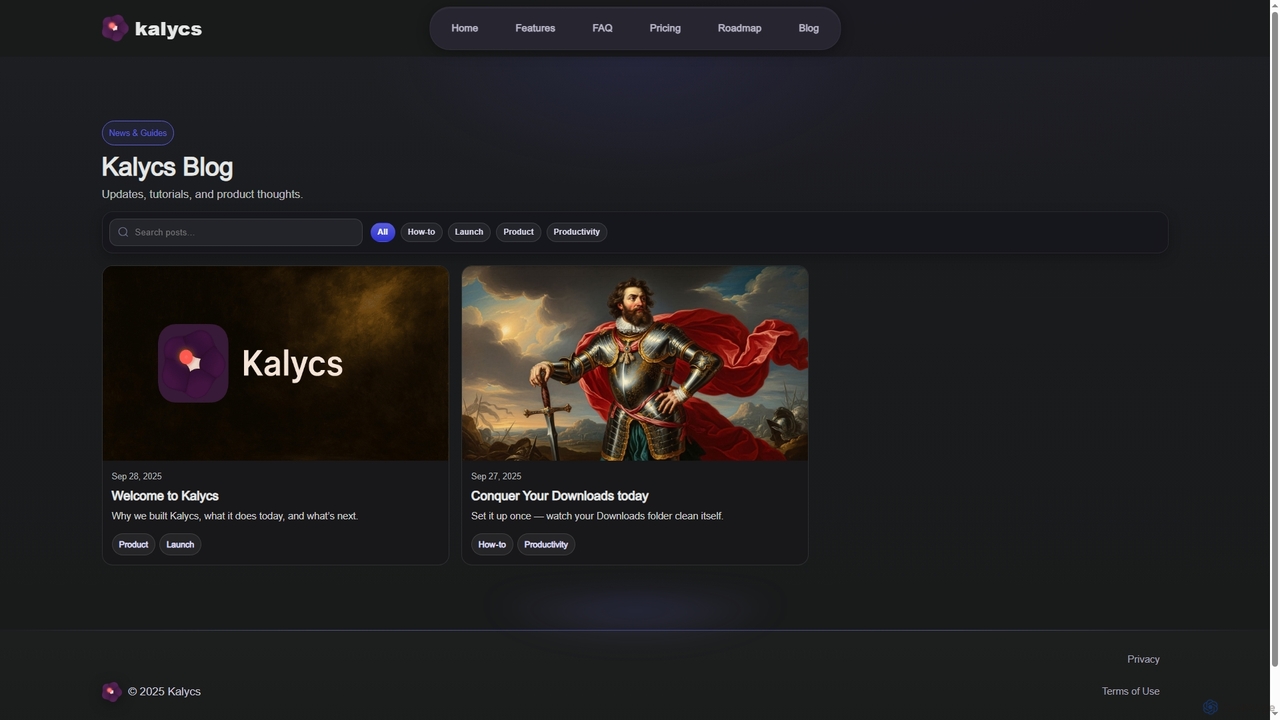Click the small hexagon icon at bottom right

pos(1210,707)
